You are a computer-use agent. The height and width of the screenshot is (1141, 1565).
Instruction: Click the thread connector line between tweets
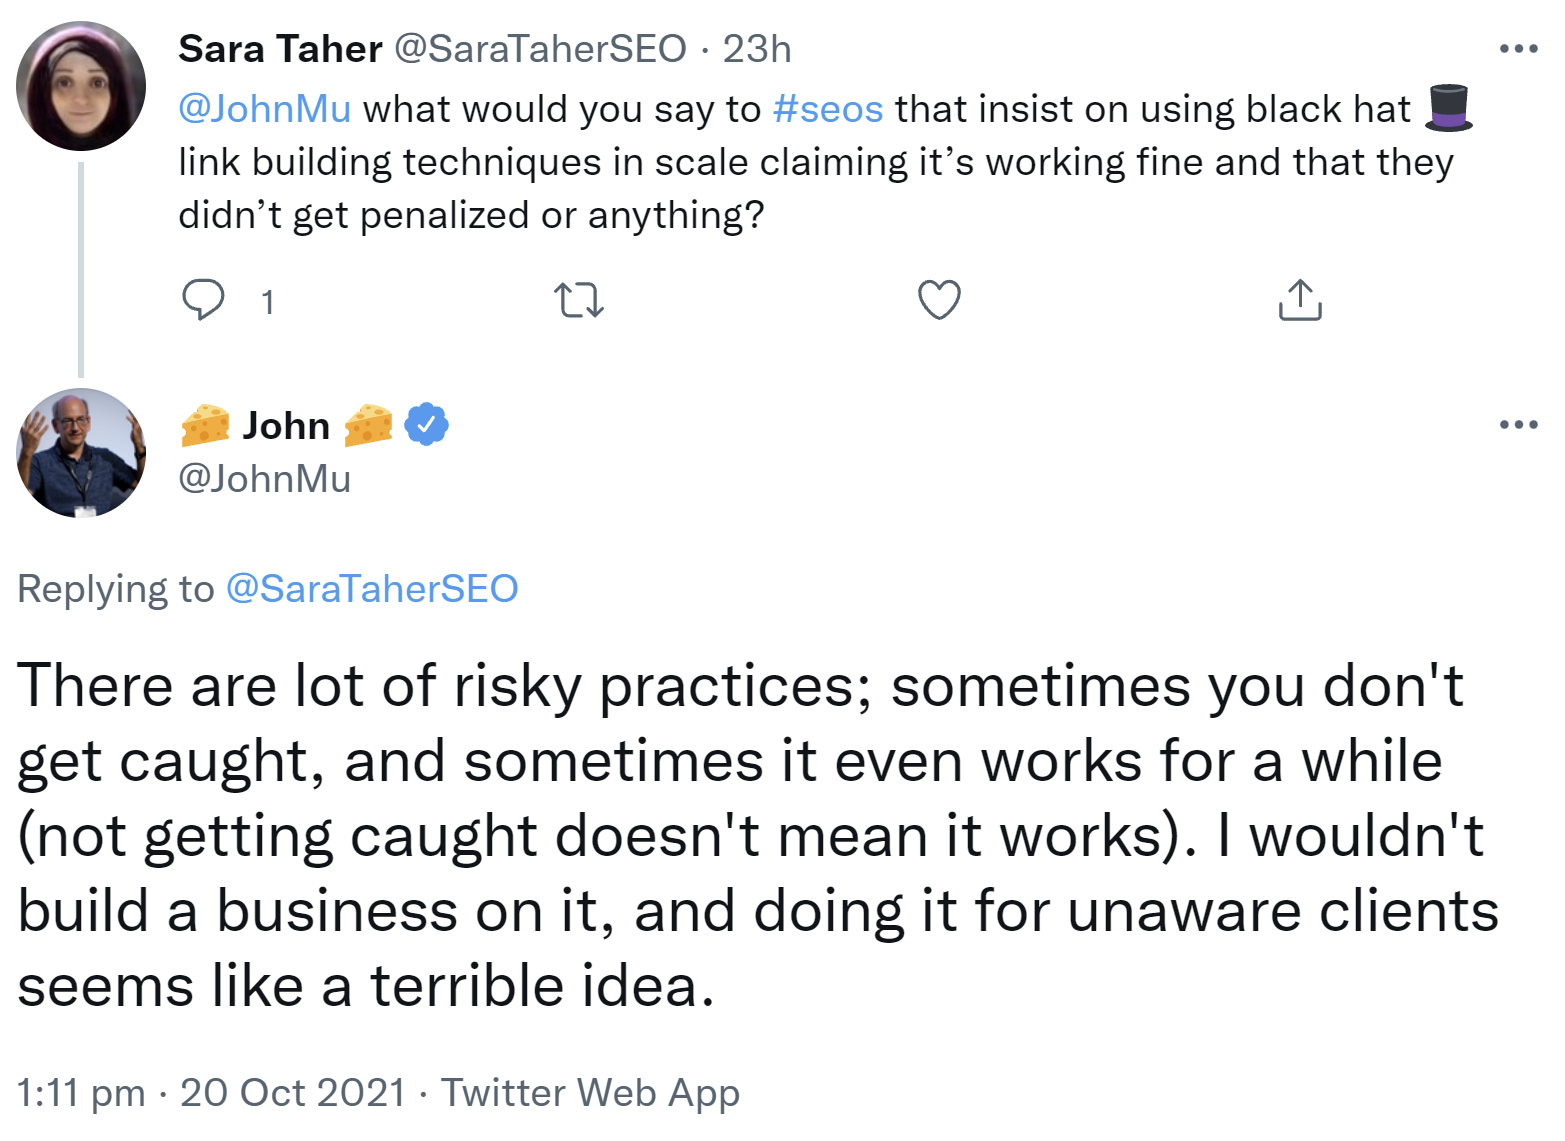tap(80, 270)
